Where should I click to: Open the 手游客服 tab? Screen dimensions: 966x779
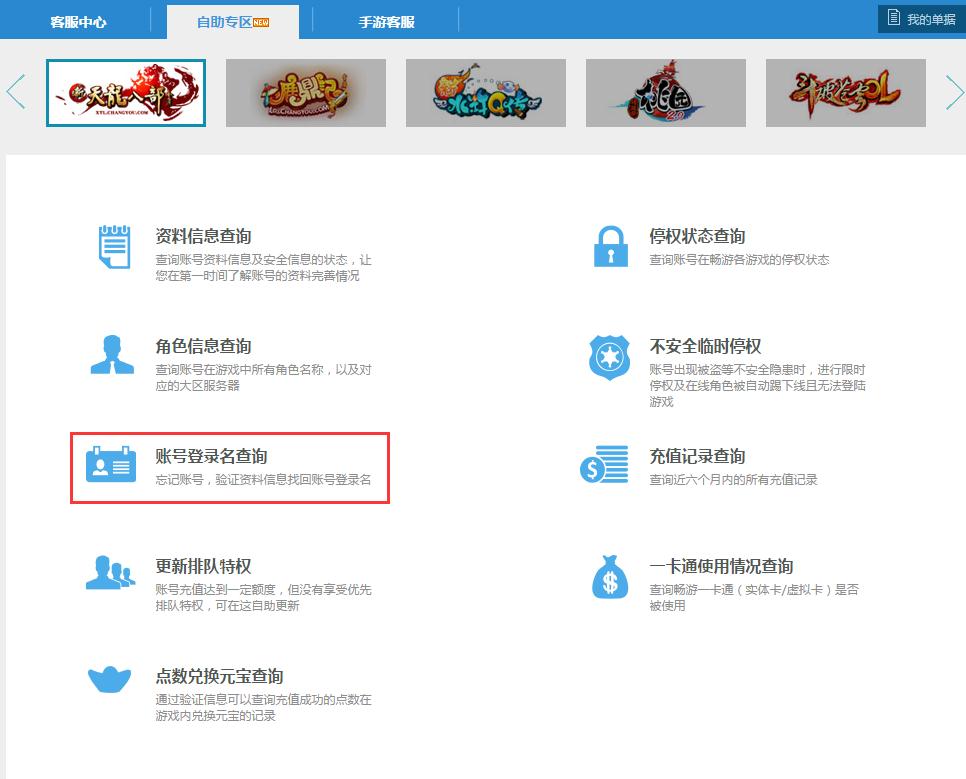(x=385, y=19)
